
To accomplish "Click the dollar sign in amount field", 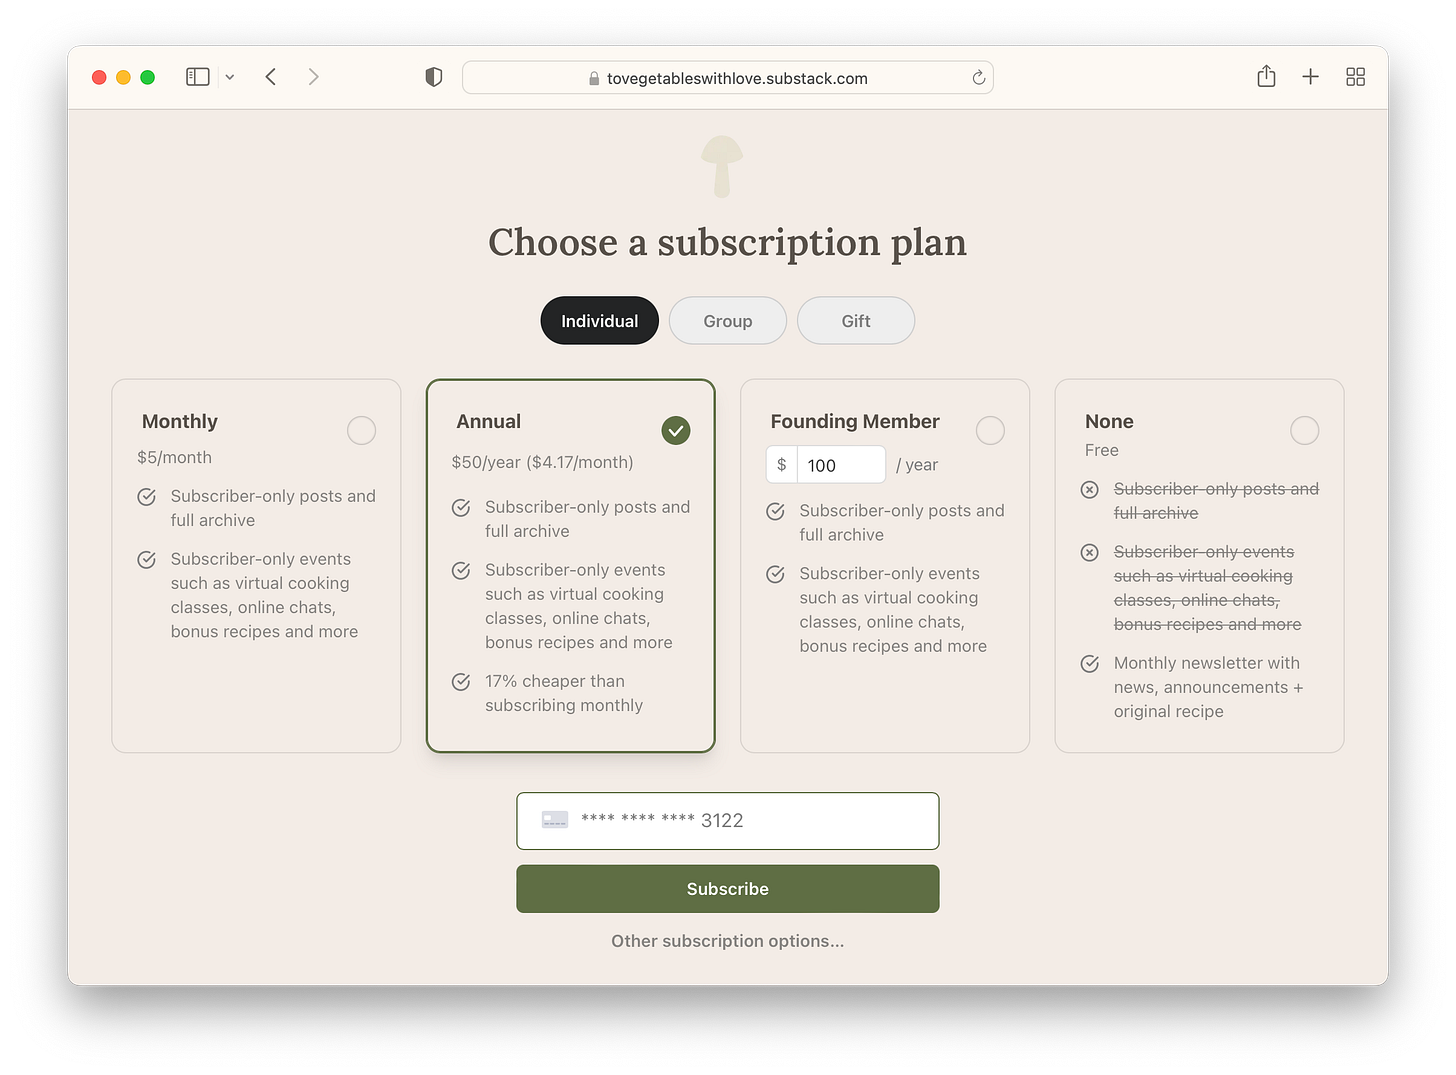I will tap(782, 465).
